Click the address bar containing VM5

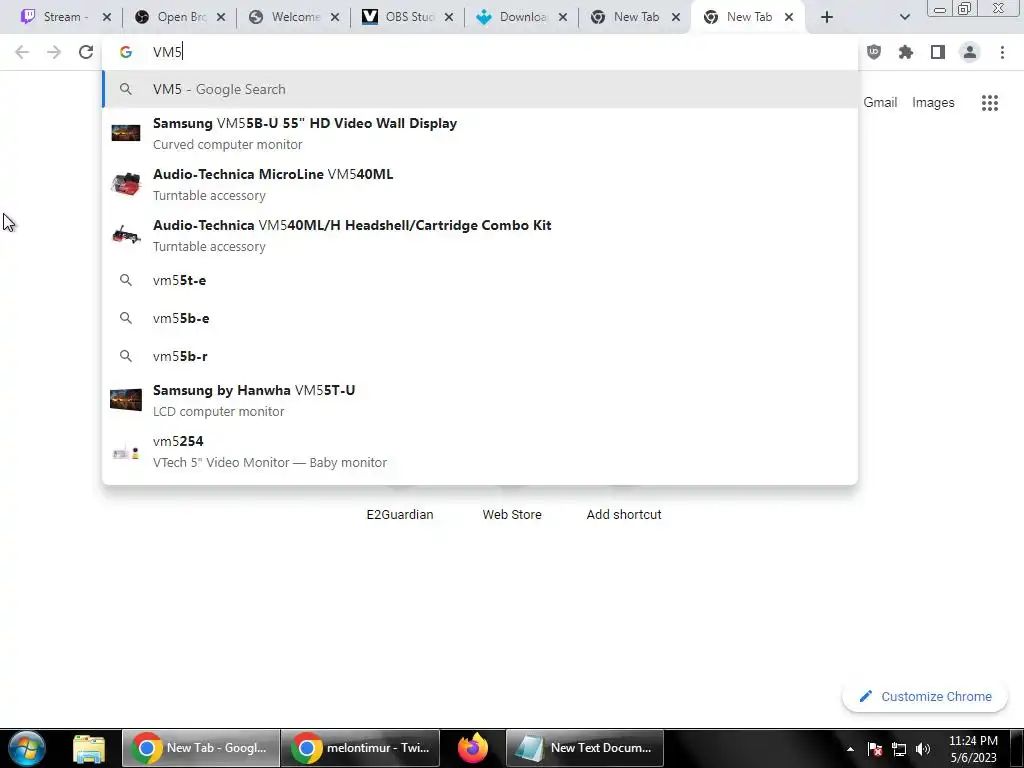[480, 52]
